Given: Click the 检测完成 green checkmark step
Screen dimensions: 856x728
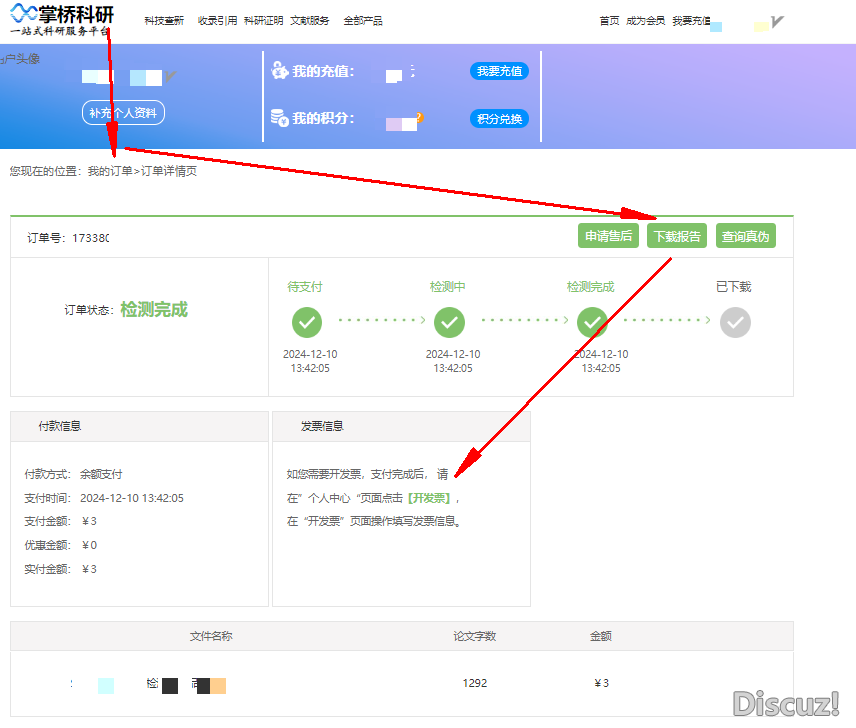Looking at the screenshot, I should pyautogui.click(x=593, y=322).
